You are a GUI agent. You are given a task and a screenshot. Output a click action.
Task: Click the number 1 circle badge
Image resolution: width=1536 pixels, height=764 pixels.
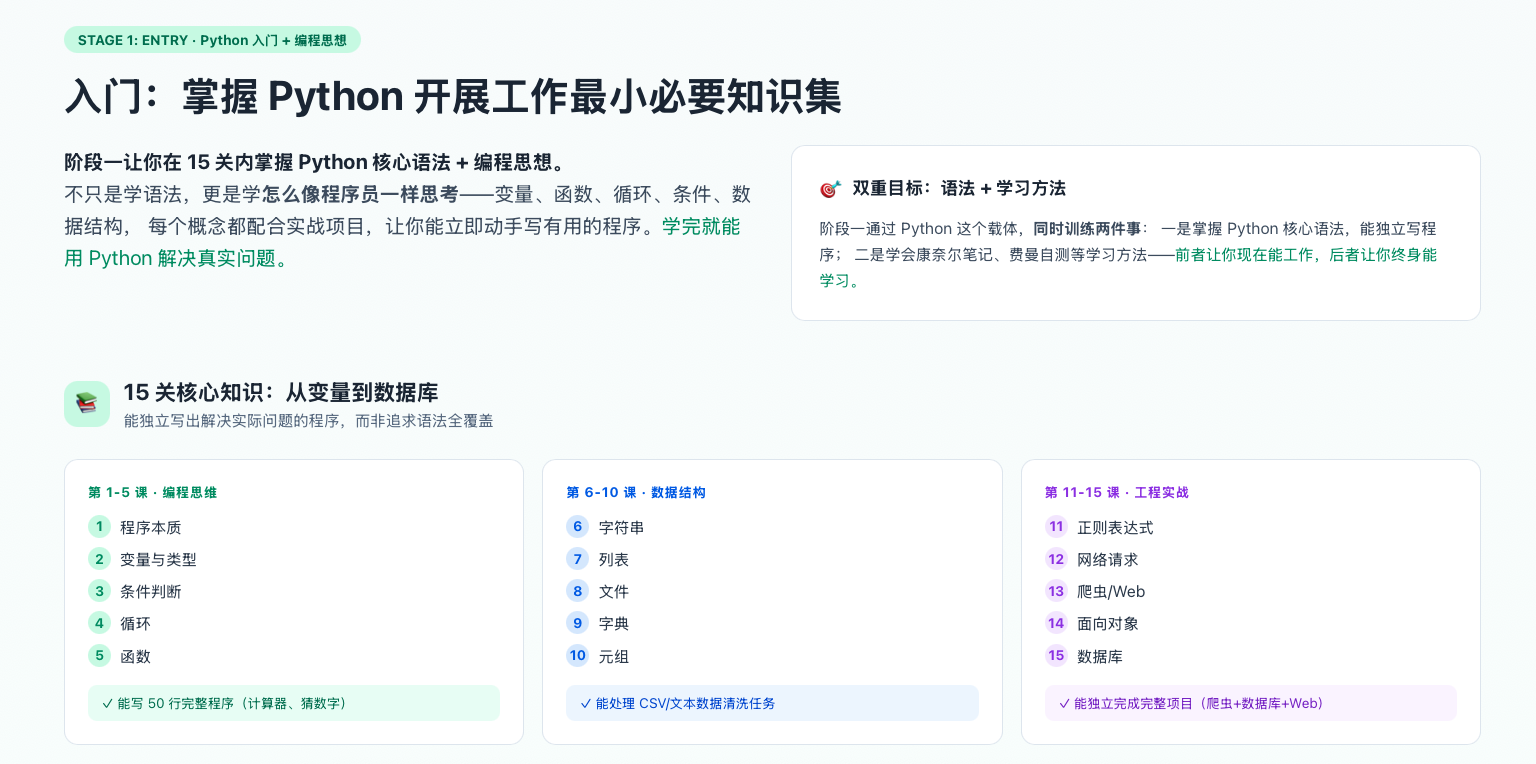click(x=99, y=527)
